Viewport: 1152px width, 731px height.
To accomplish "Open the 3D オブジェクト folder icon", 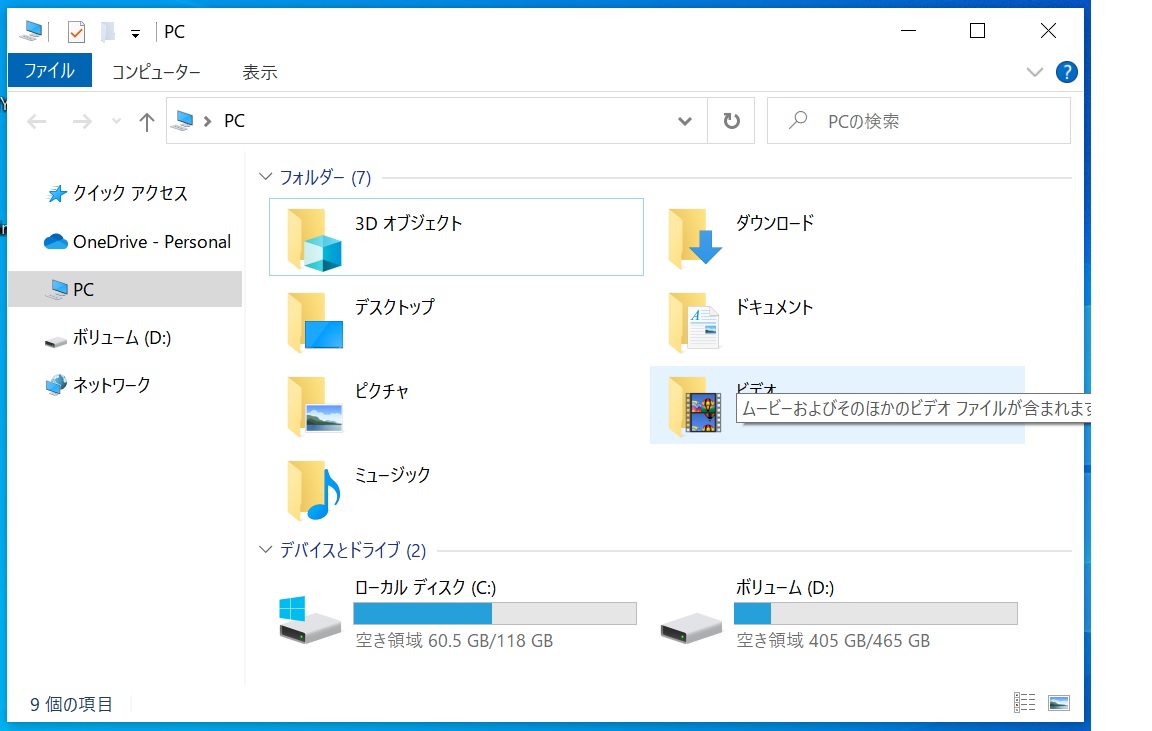I will pos(314,240).
